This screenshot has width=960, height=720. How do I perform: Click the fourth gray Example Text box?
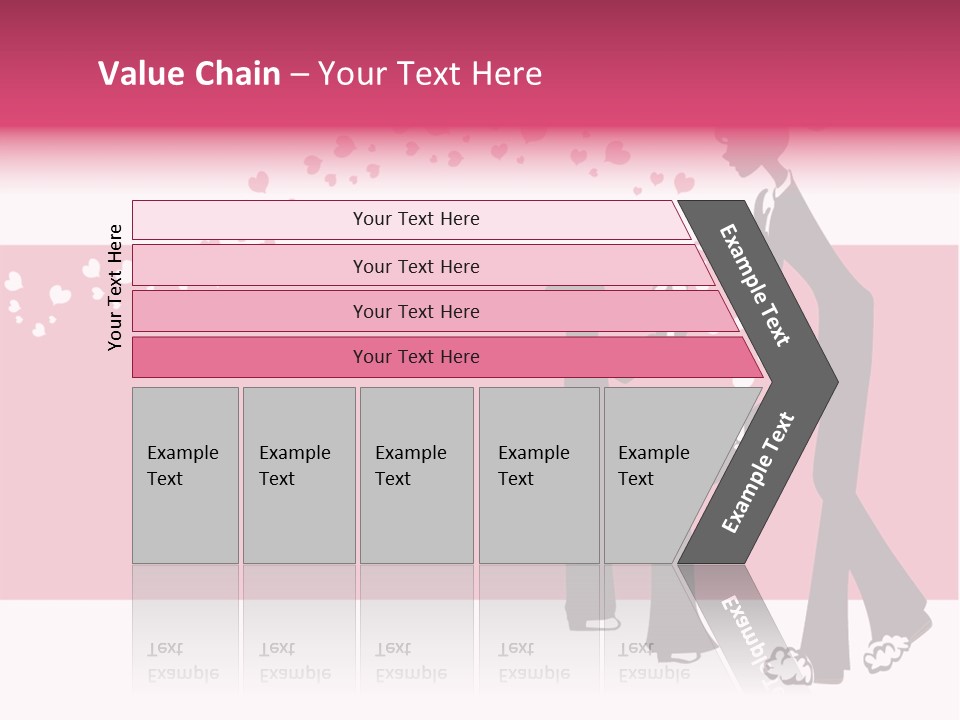(x=539, y=475)
